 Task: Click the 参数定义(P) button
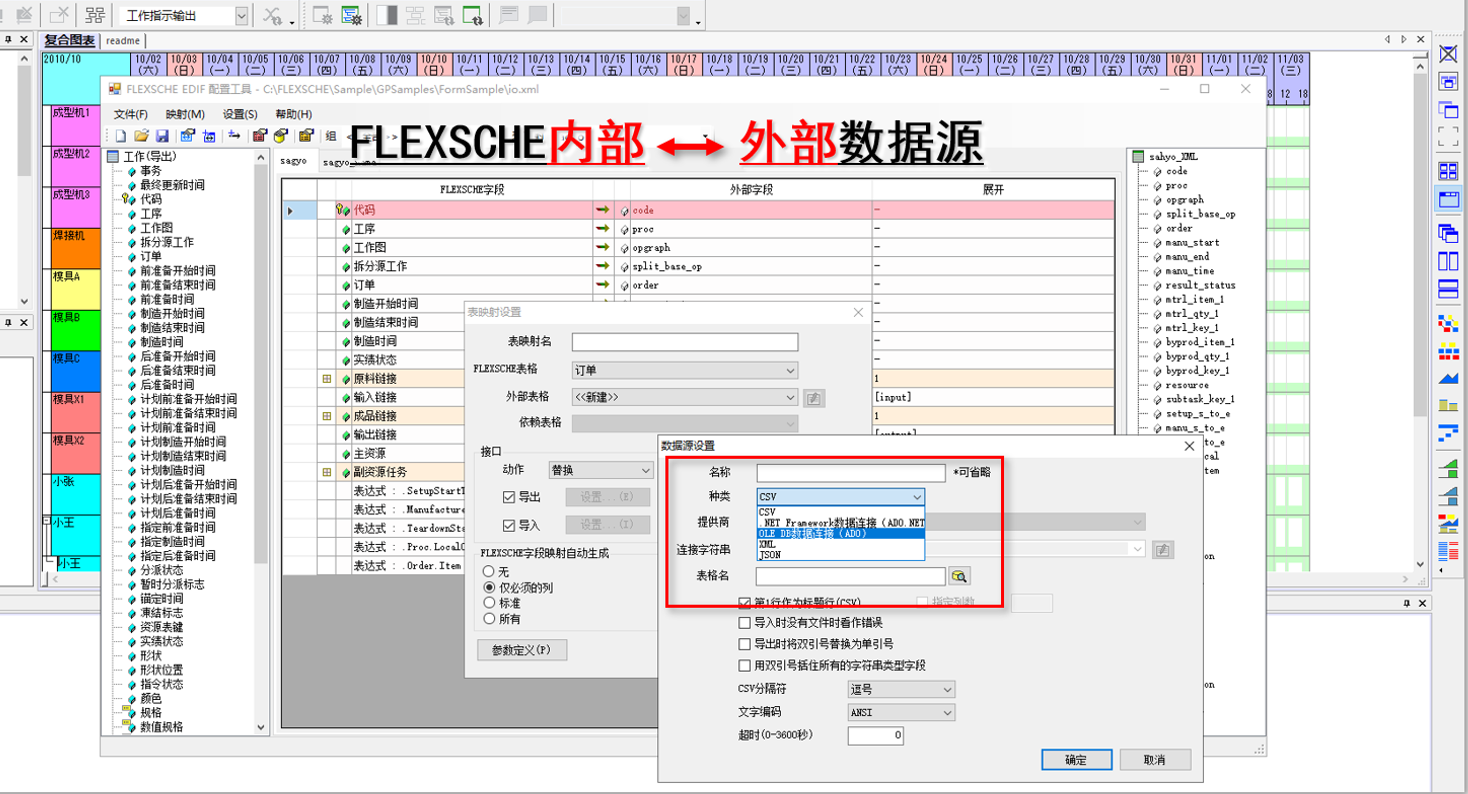tap(521, 649)
